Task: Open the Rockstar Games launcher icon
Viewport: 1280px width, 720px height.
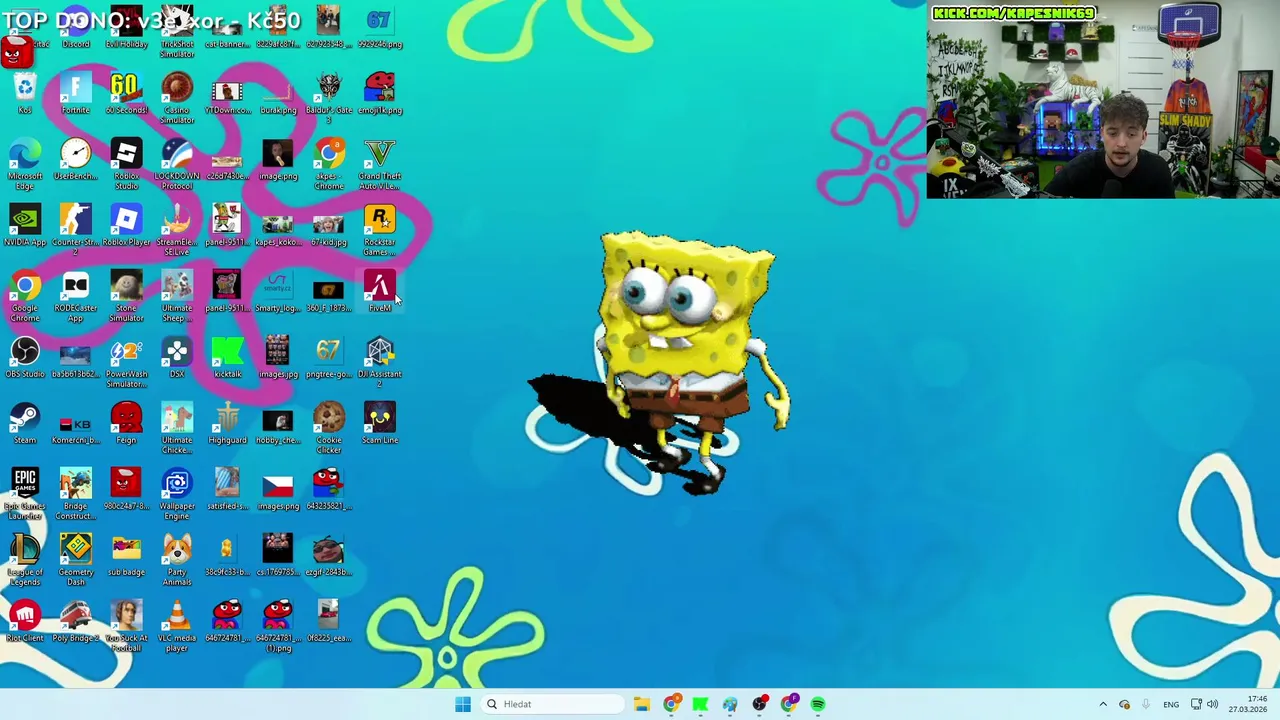Action: [x=380, y=230]
